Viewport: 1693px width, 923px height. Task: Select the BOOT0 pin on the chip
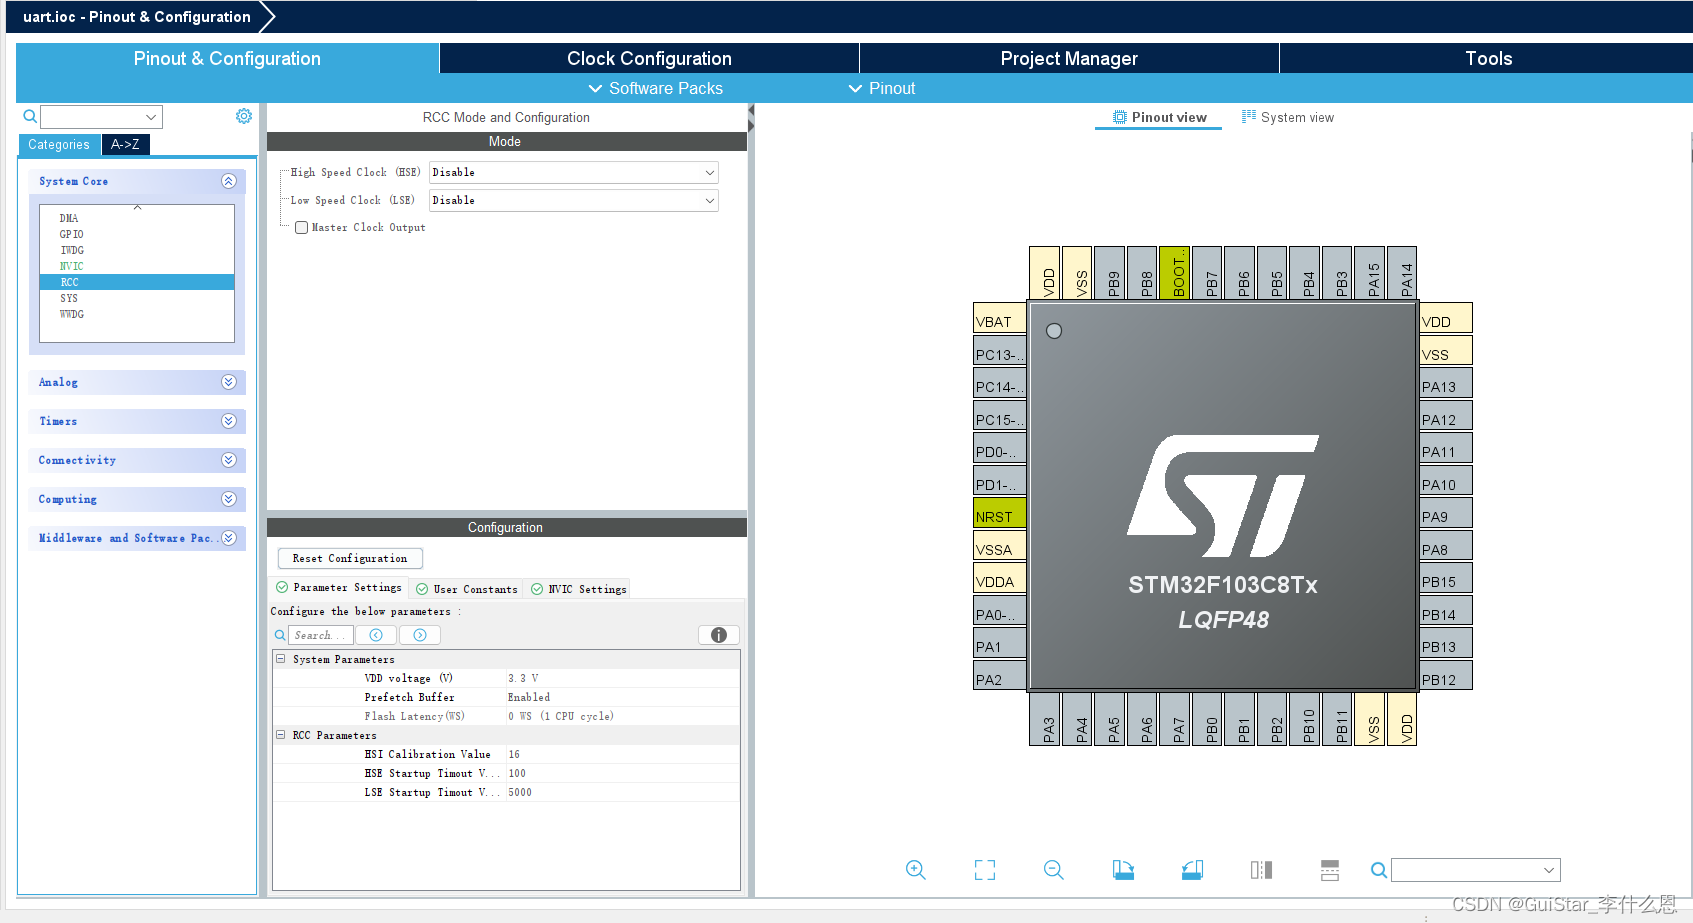click(x=1175, y=273)
